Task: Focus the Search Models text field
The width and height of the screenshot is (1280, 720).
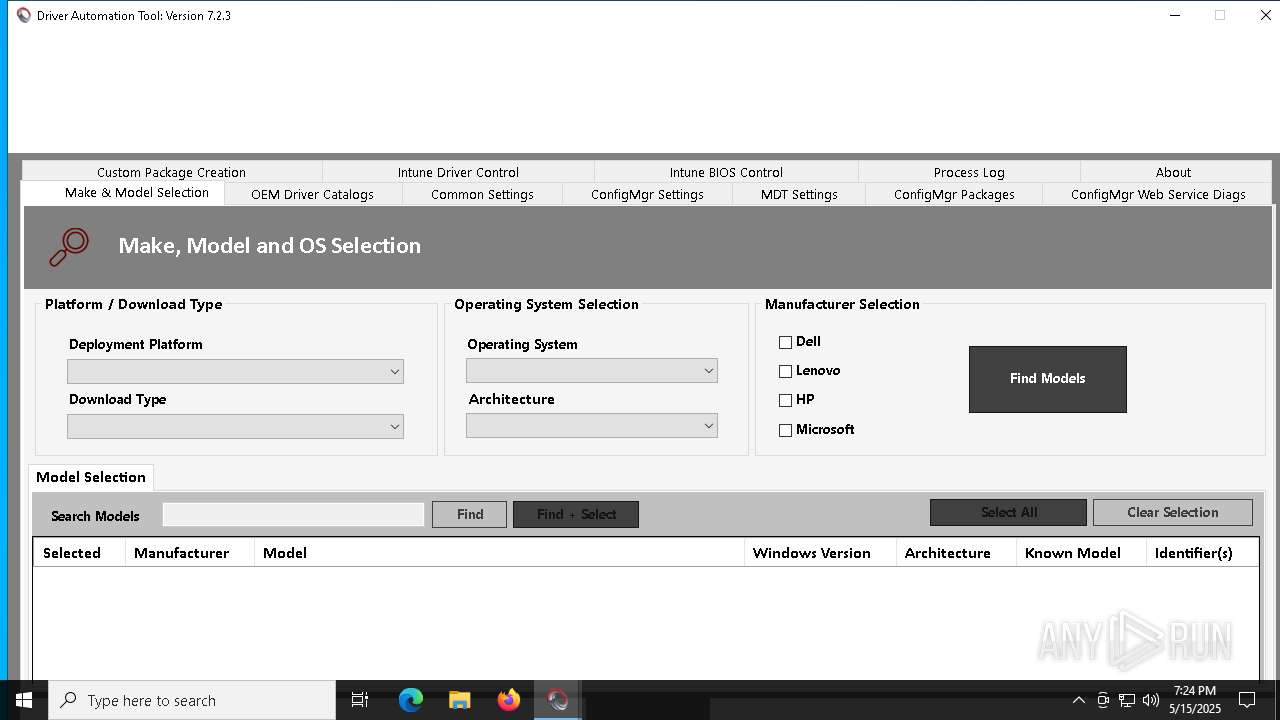Action: [x=294, y=514]
